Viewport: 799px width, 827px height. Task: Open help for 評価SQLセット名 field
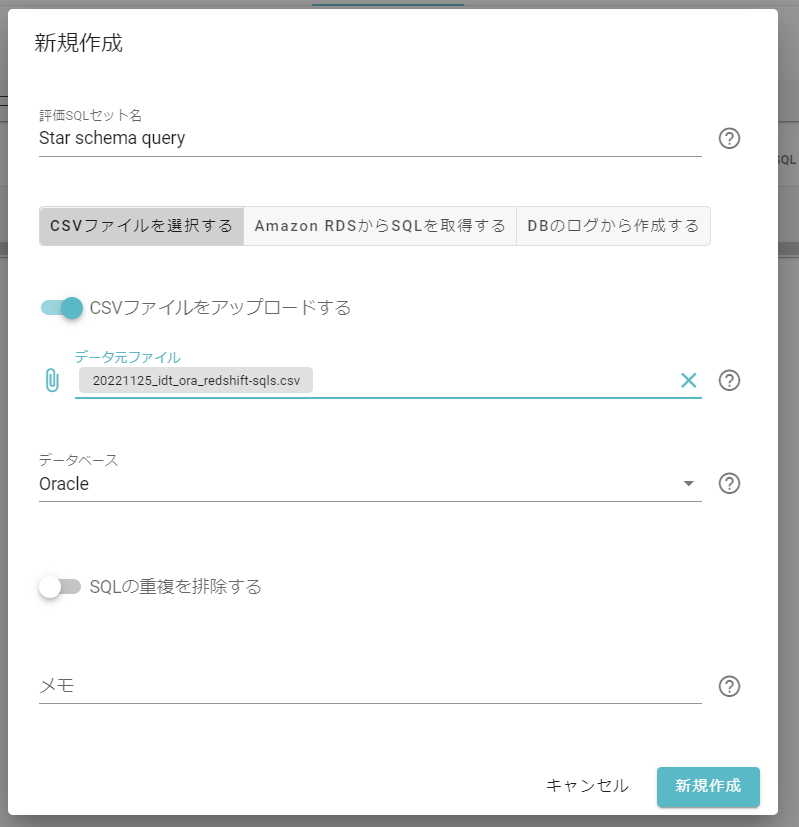pos(729,138)
